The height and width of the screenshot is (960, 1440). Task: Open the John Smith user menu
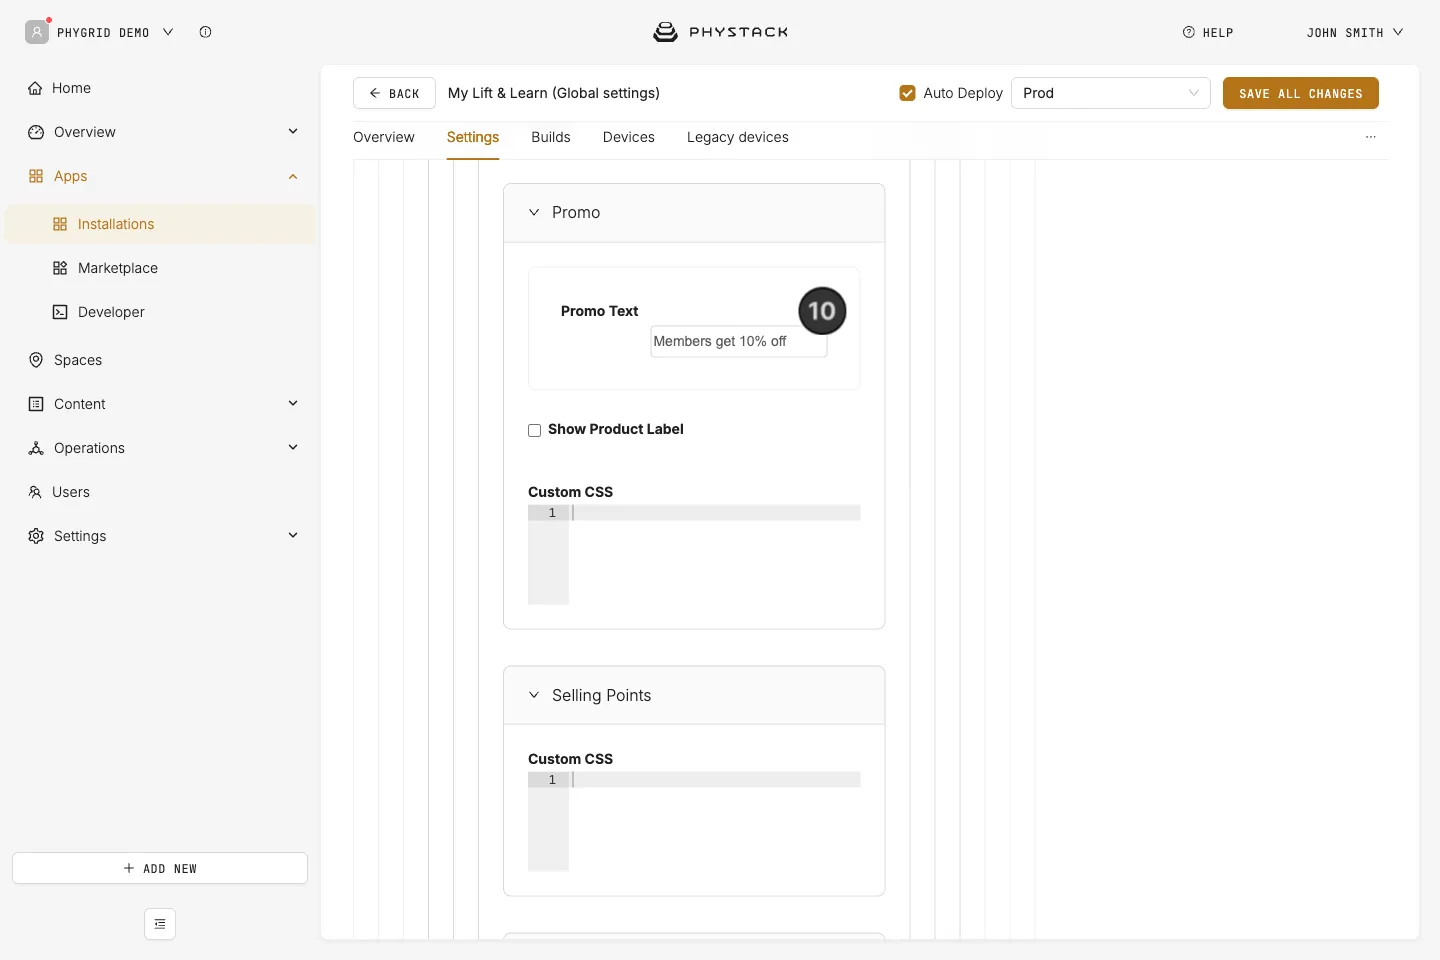coord(1355,32)
